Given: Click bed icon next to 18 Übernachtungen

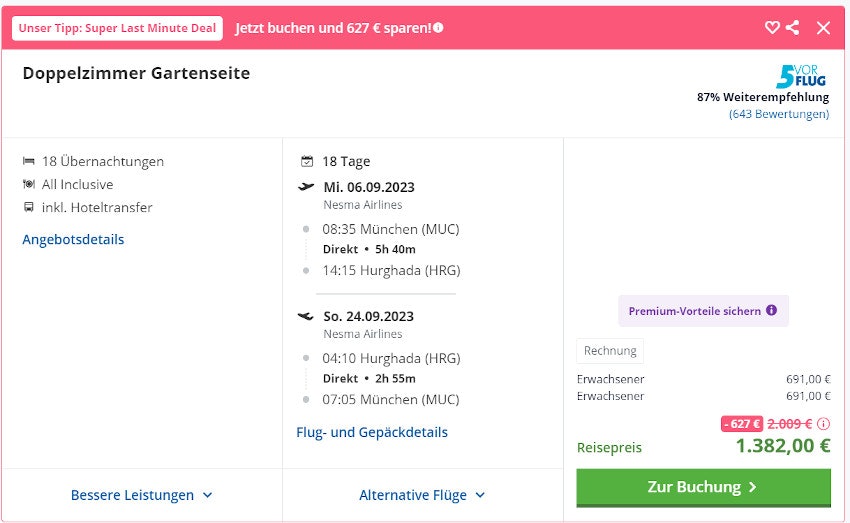Looking at the screenshot, I should point(28,161).
